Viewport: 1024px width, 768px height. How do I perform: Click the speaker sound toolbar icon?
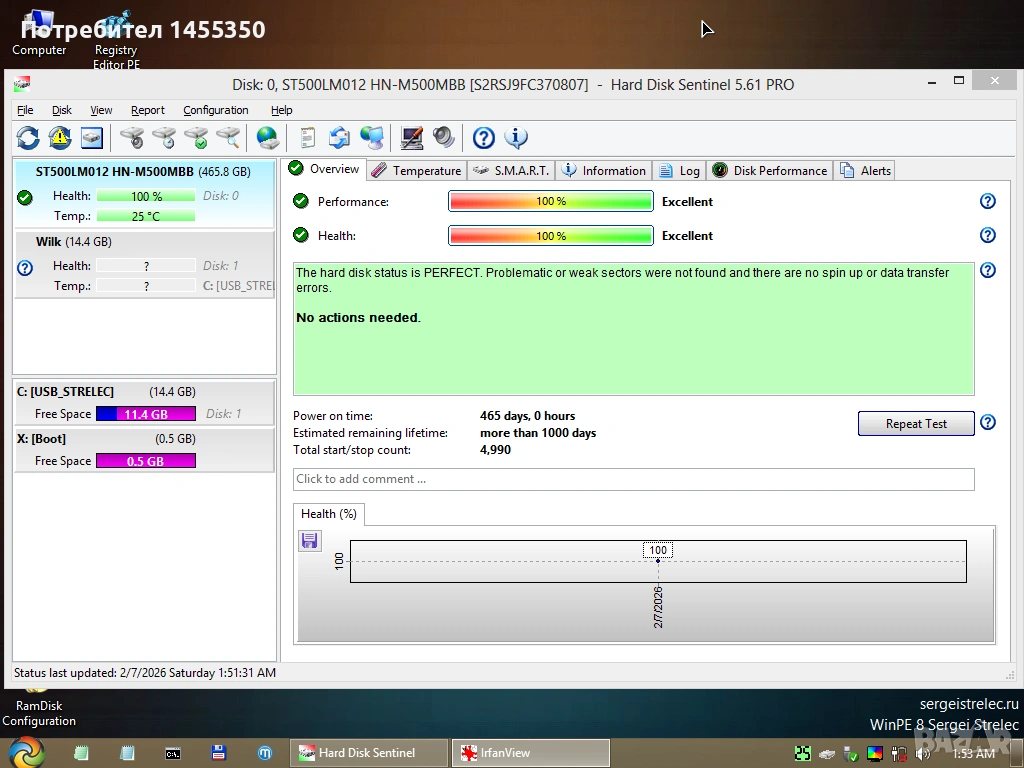443,138
